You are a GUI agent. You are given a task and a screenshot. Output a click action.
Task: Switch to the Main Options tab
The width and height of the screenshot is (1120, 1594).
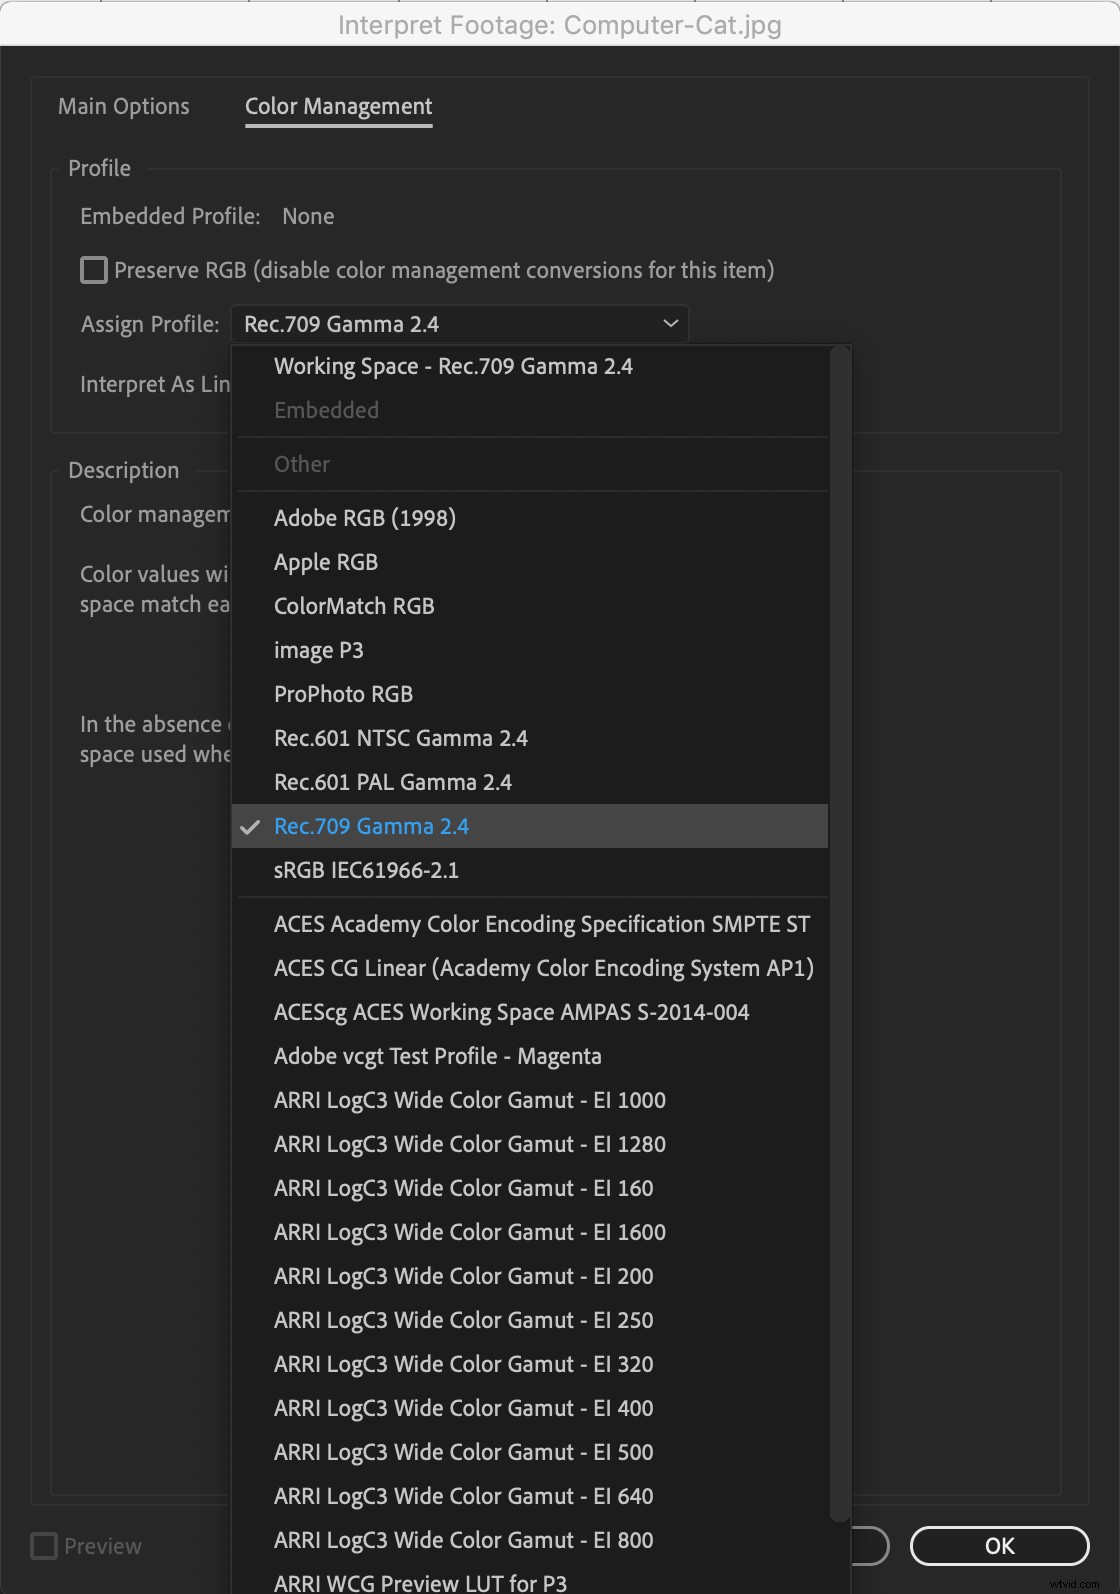pyautogui.click(x=123, y=106)
